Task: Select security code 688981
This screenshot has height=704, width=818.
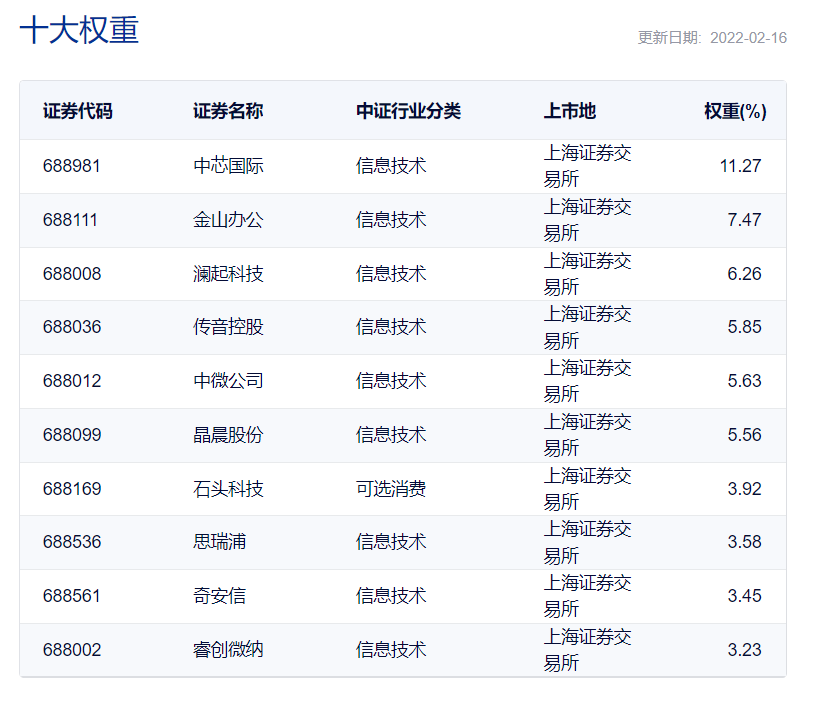Action: point(71,166)
